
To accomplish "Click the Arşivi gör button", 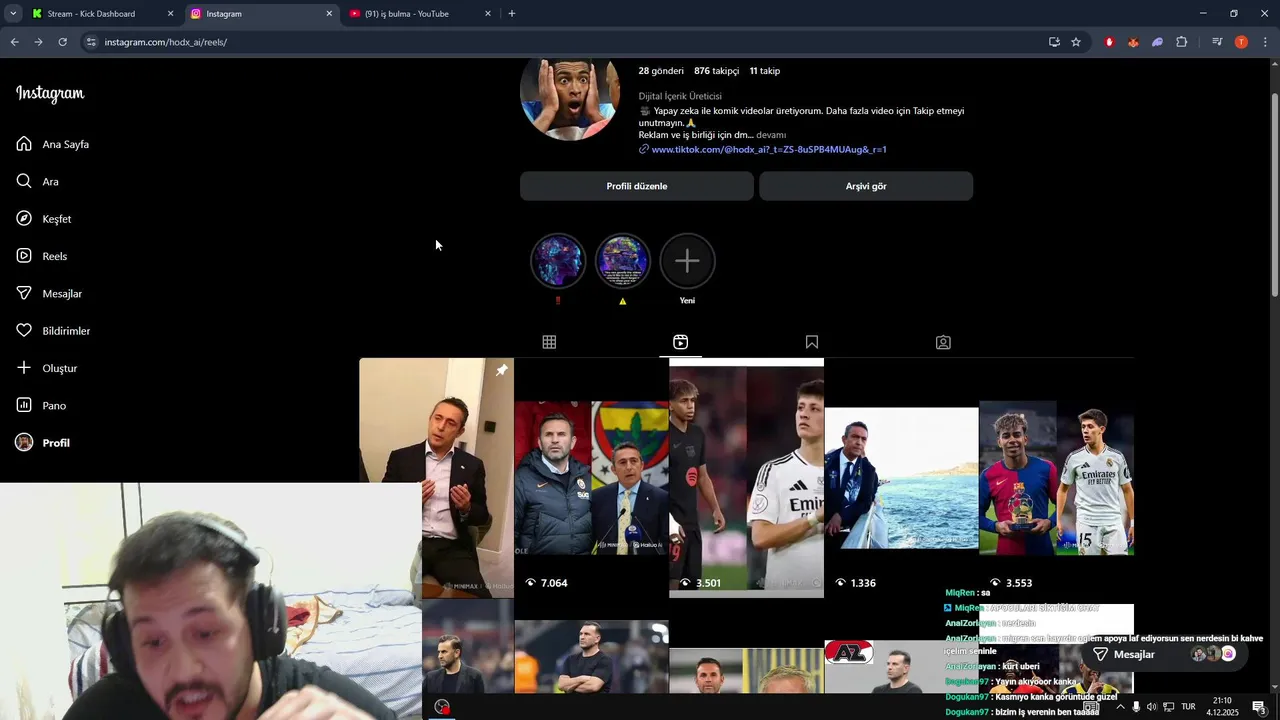I will 866,186.
